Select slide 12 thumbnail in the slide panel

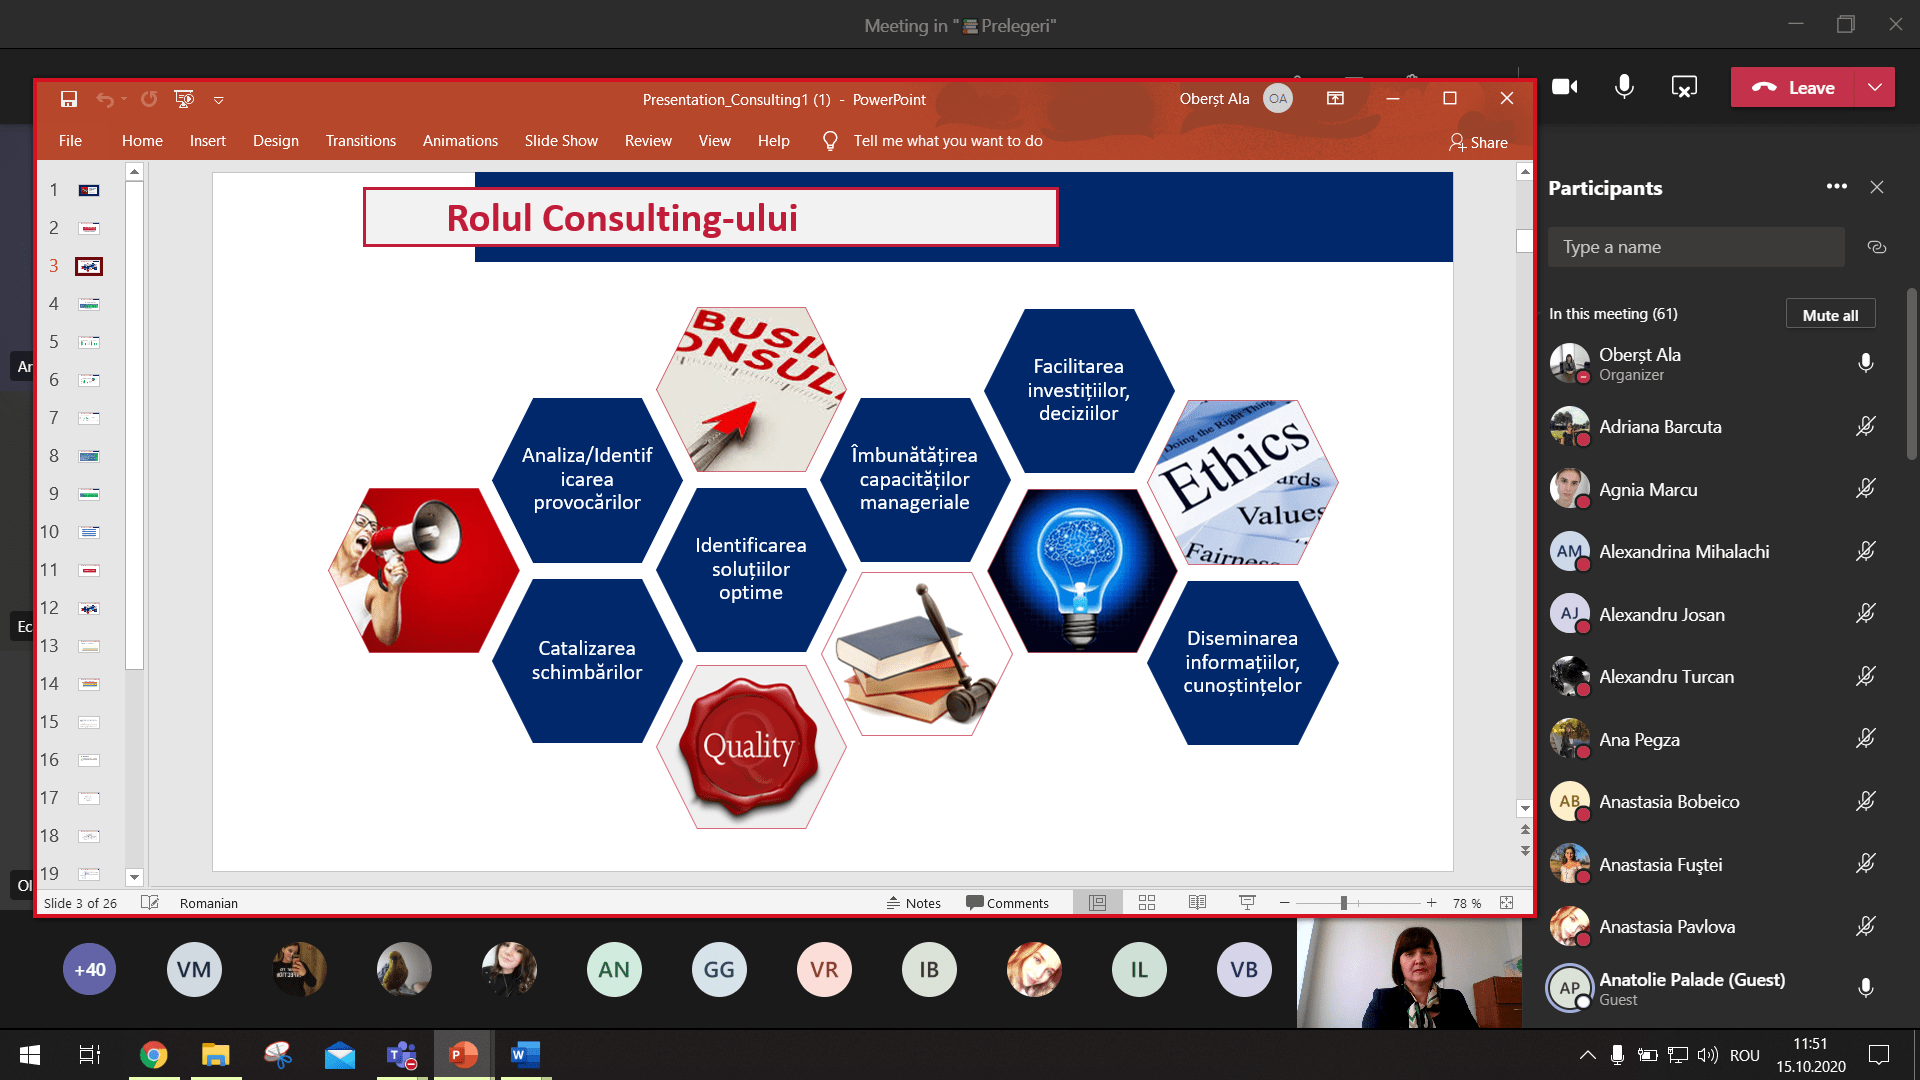(89, 608)
